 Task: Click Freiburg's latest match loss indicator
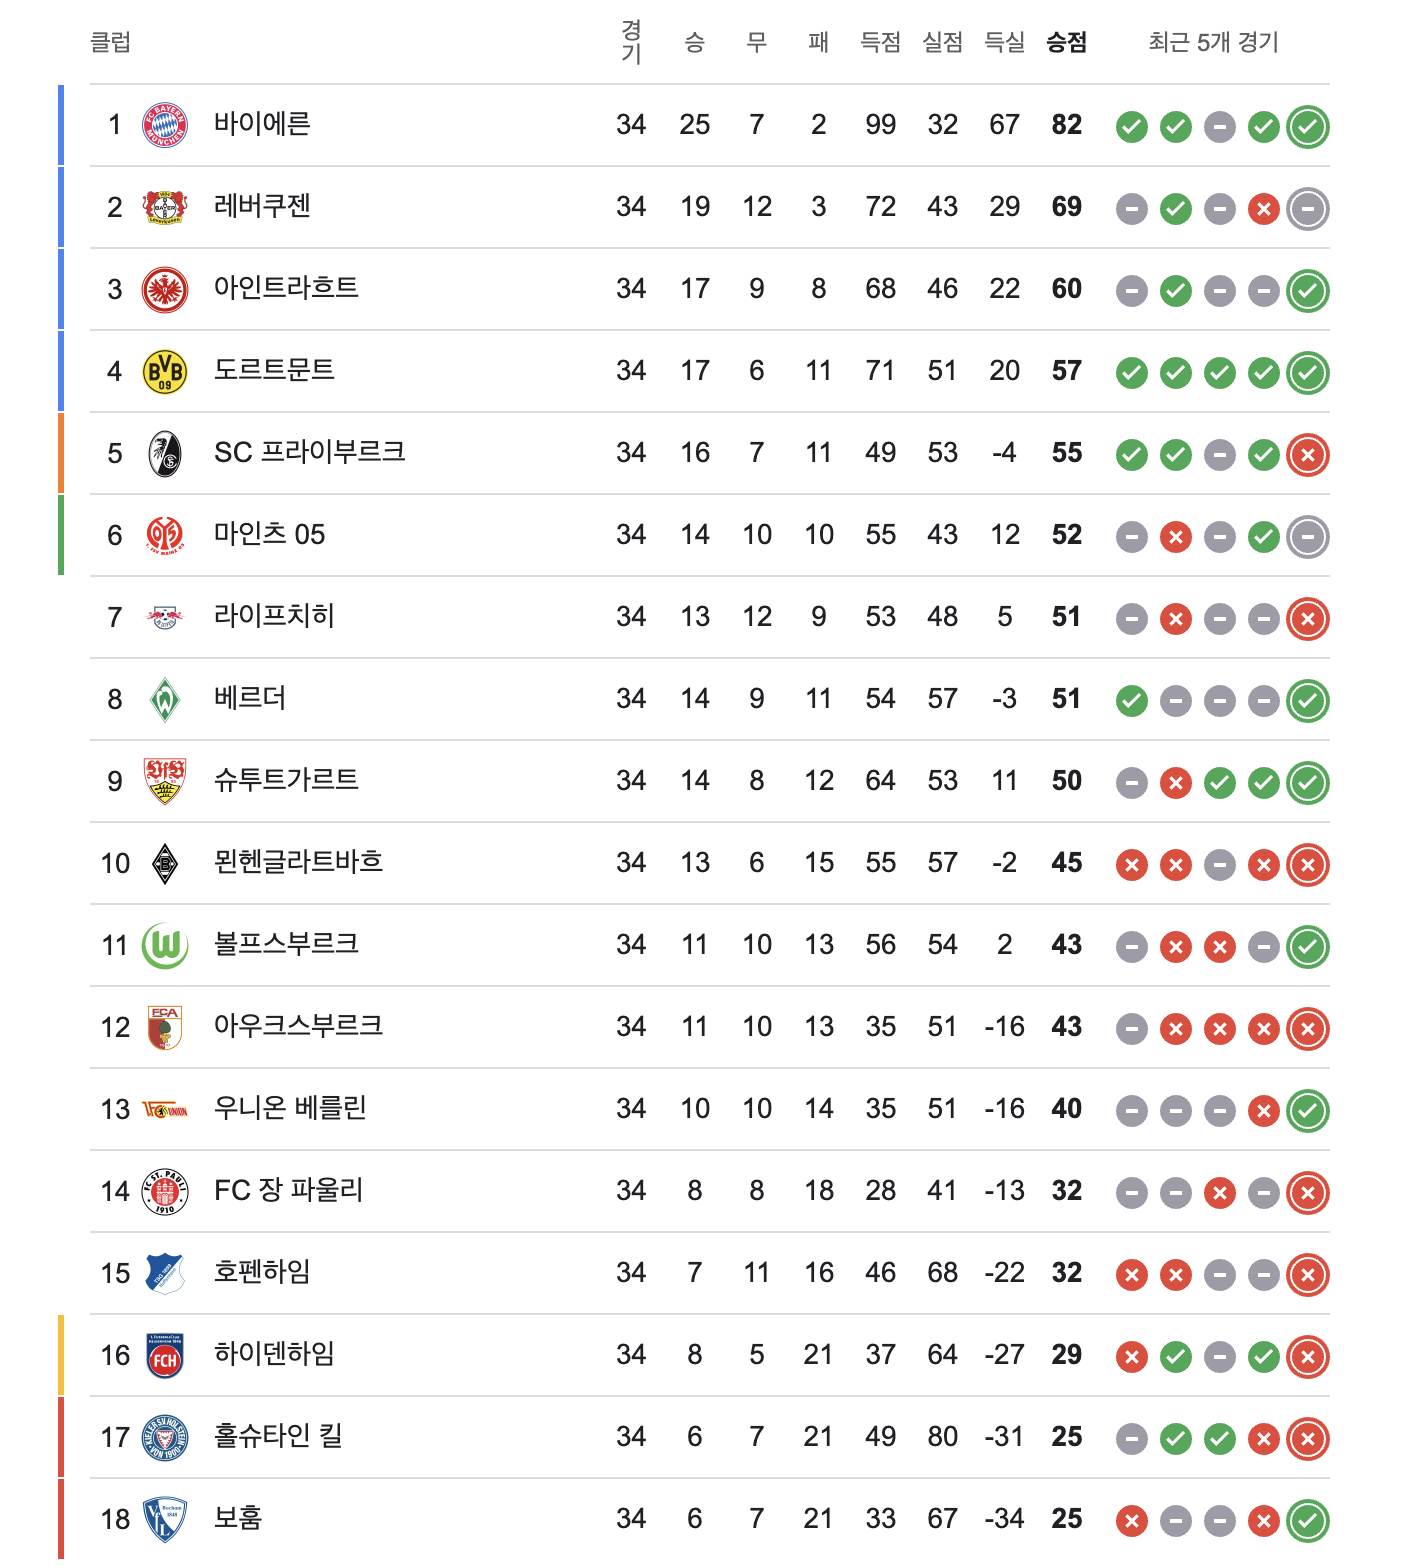[1308, 454]
